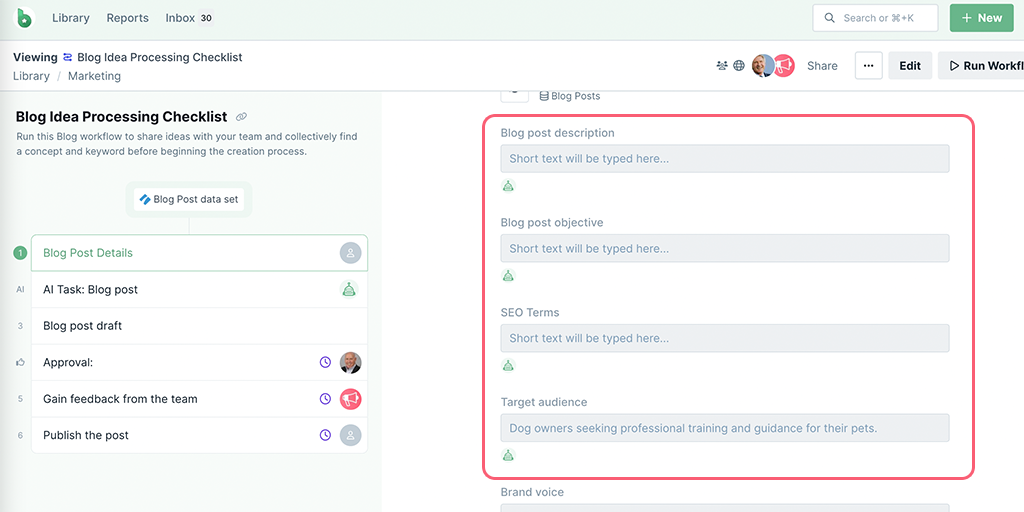
Task: Click the Run Workflow button
Action: tap(981, 65)
